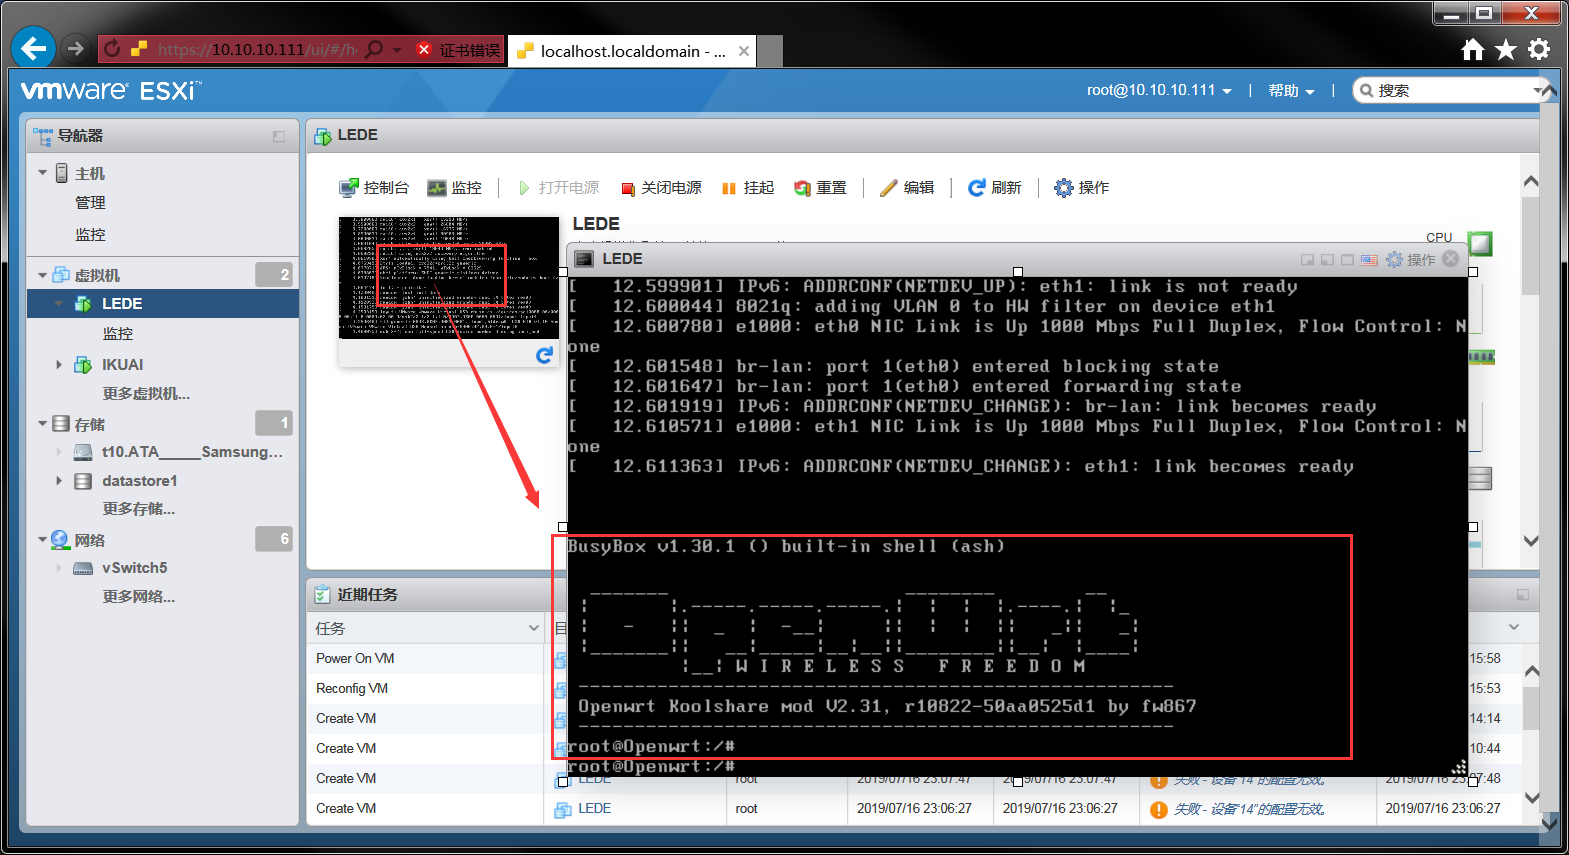Image resolution: width=1569 pixels, height=855 pixels.
Task: Click More networks (更多网络...) link
Action: (x=138, y=597)
